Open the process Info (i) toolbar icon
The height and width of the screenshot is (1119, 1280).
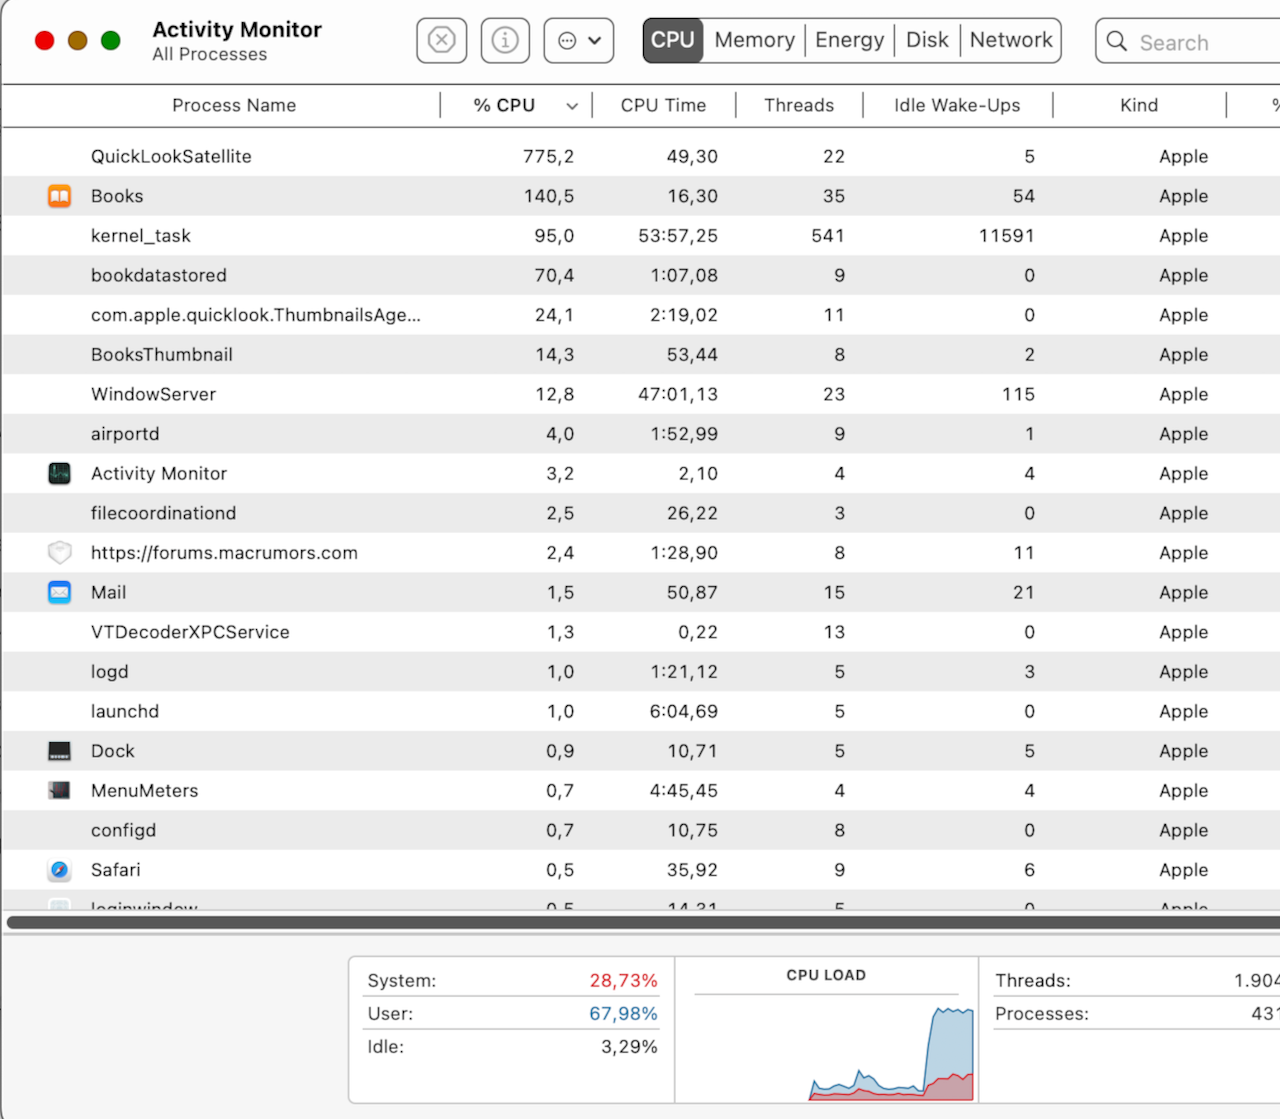point(505,40)
